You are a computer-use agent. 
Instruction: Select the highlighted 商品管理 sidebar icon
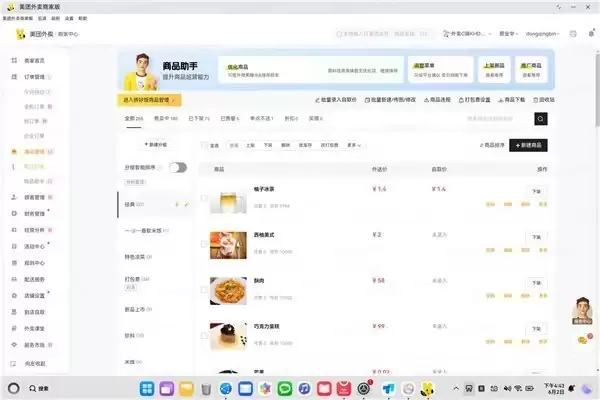(x=14, y=152)
